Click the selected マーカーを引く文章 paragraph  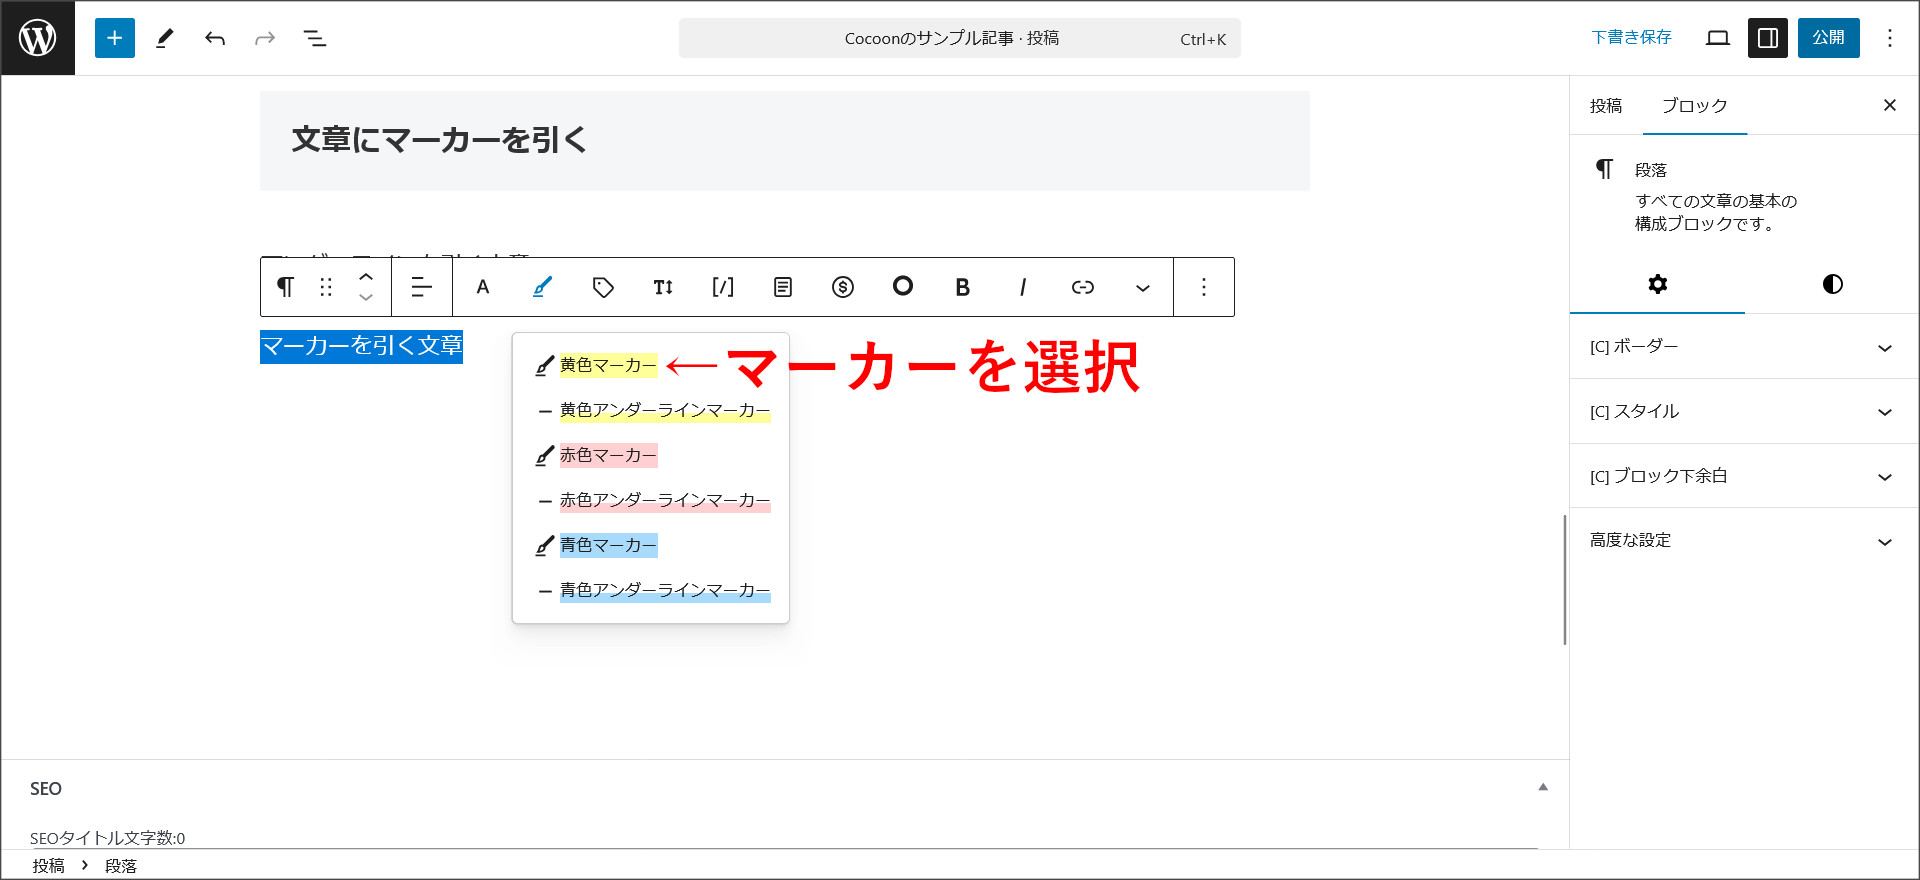click(361, 346)
